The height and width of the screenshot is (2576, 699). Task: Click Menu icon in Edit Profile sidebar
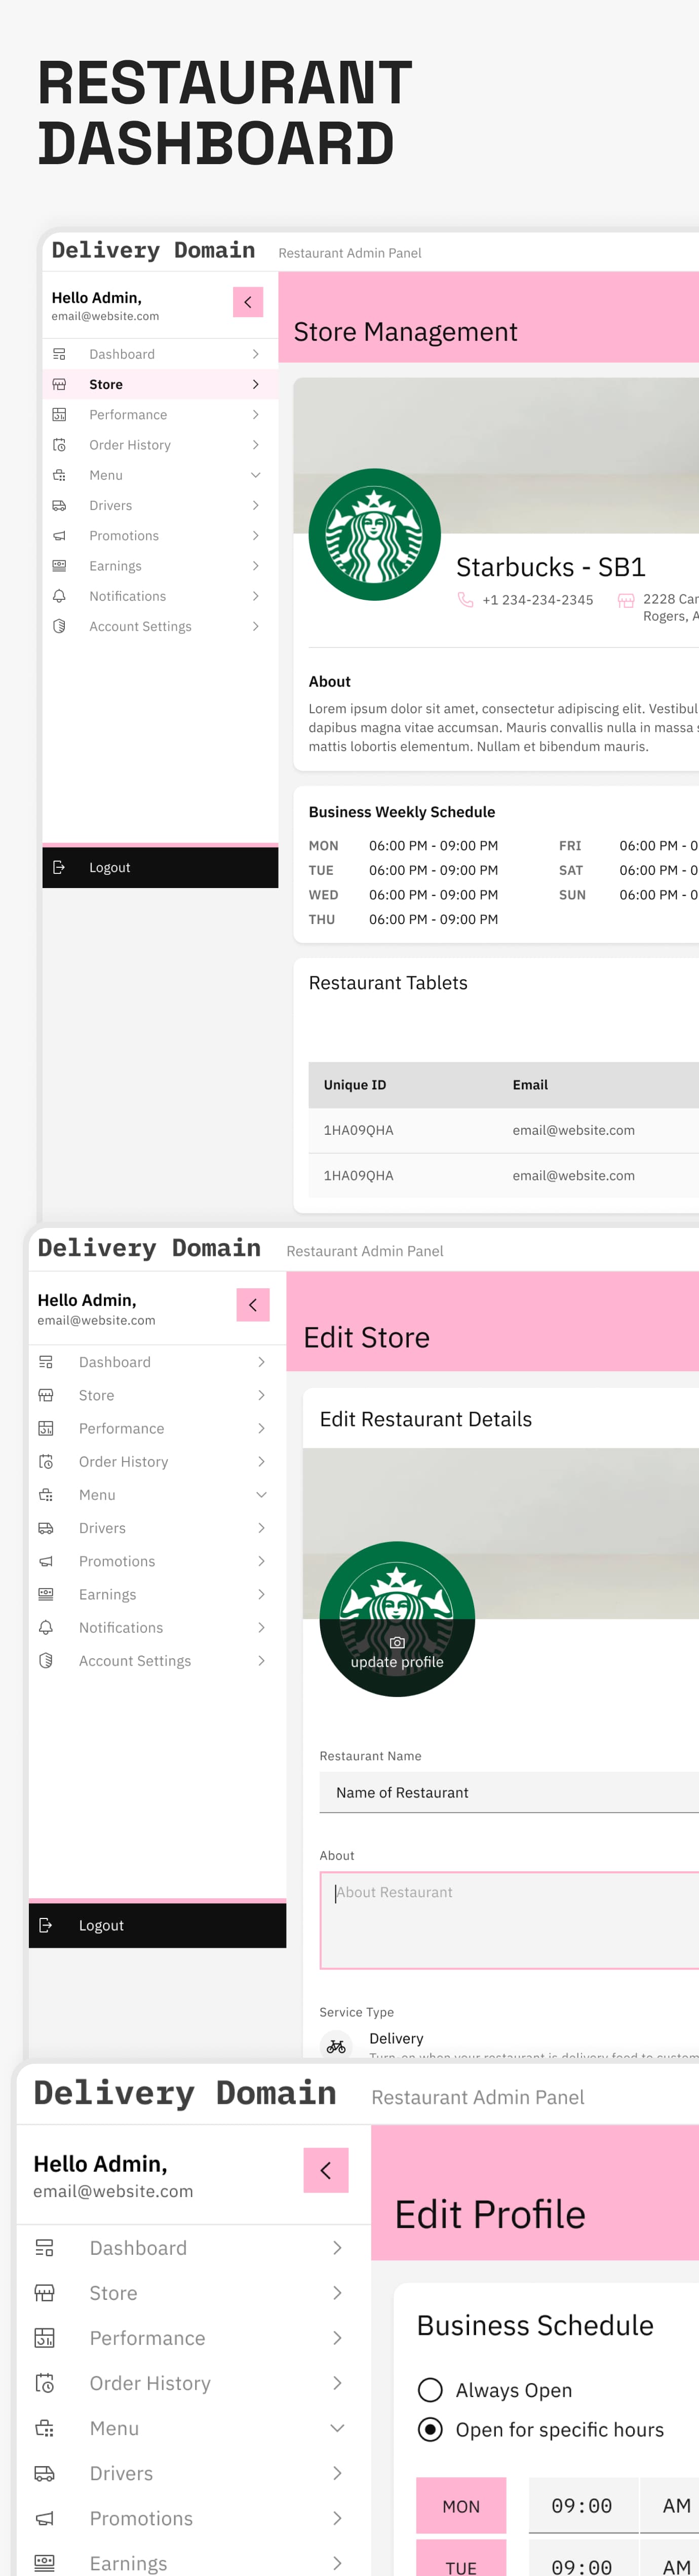[x=45, y=2428]
